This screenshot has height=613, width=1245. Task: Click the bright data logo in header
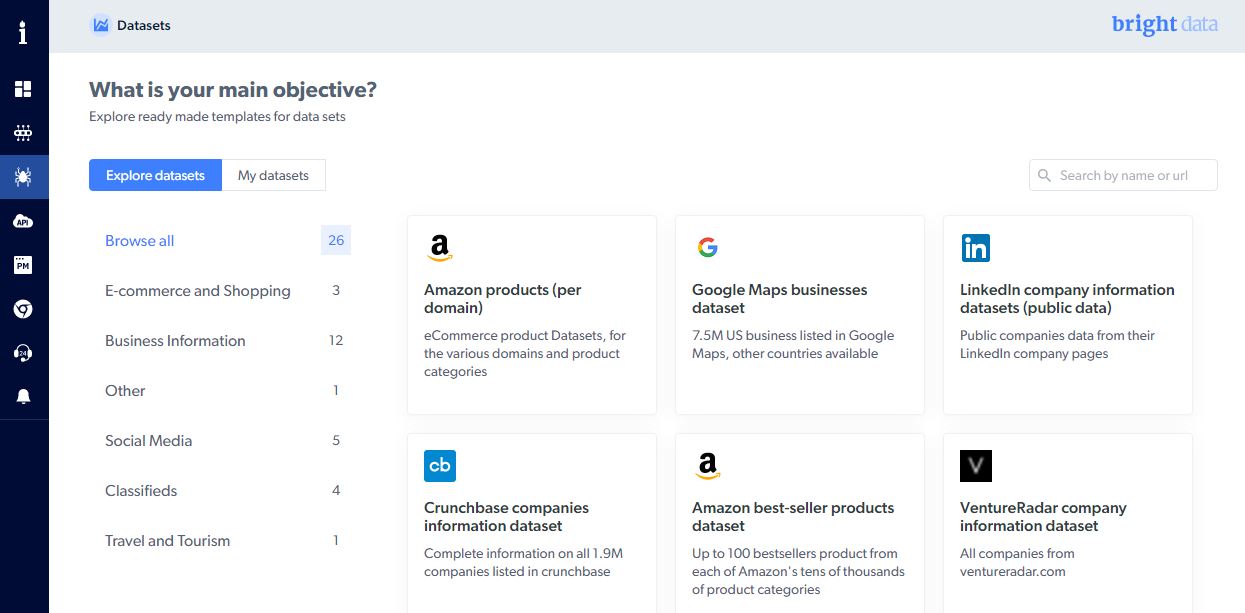click(x=1164, y=25)
